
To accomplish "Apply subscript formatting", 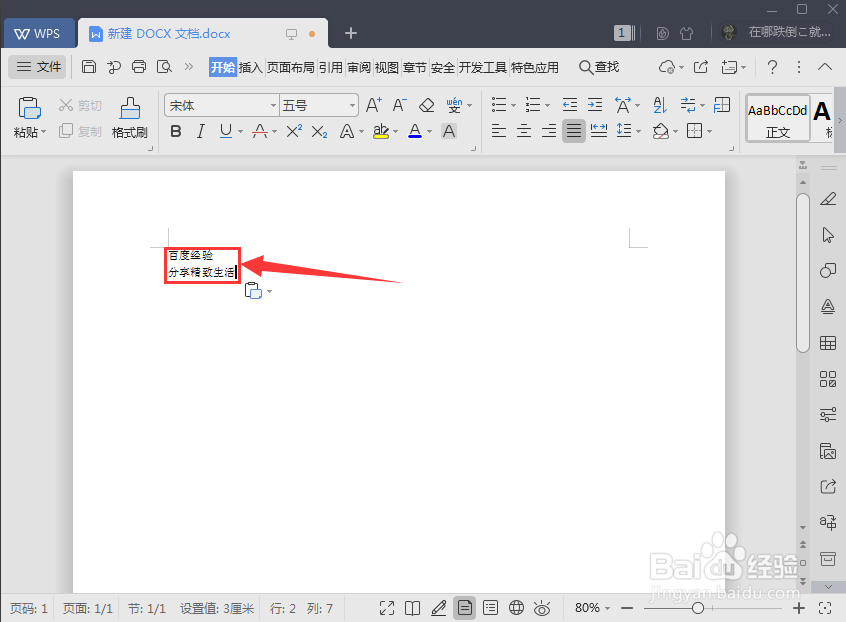I will pyautogui.click(x=318, y=131).
